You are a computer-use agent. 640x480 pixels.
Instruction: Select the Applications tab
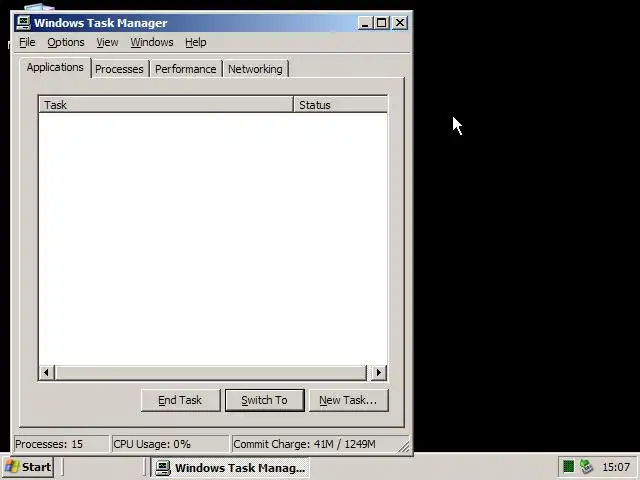pos(55,67)
